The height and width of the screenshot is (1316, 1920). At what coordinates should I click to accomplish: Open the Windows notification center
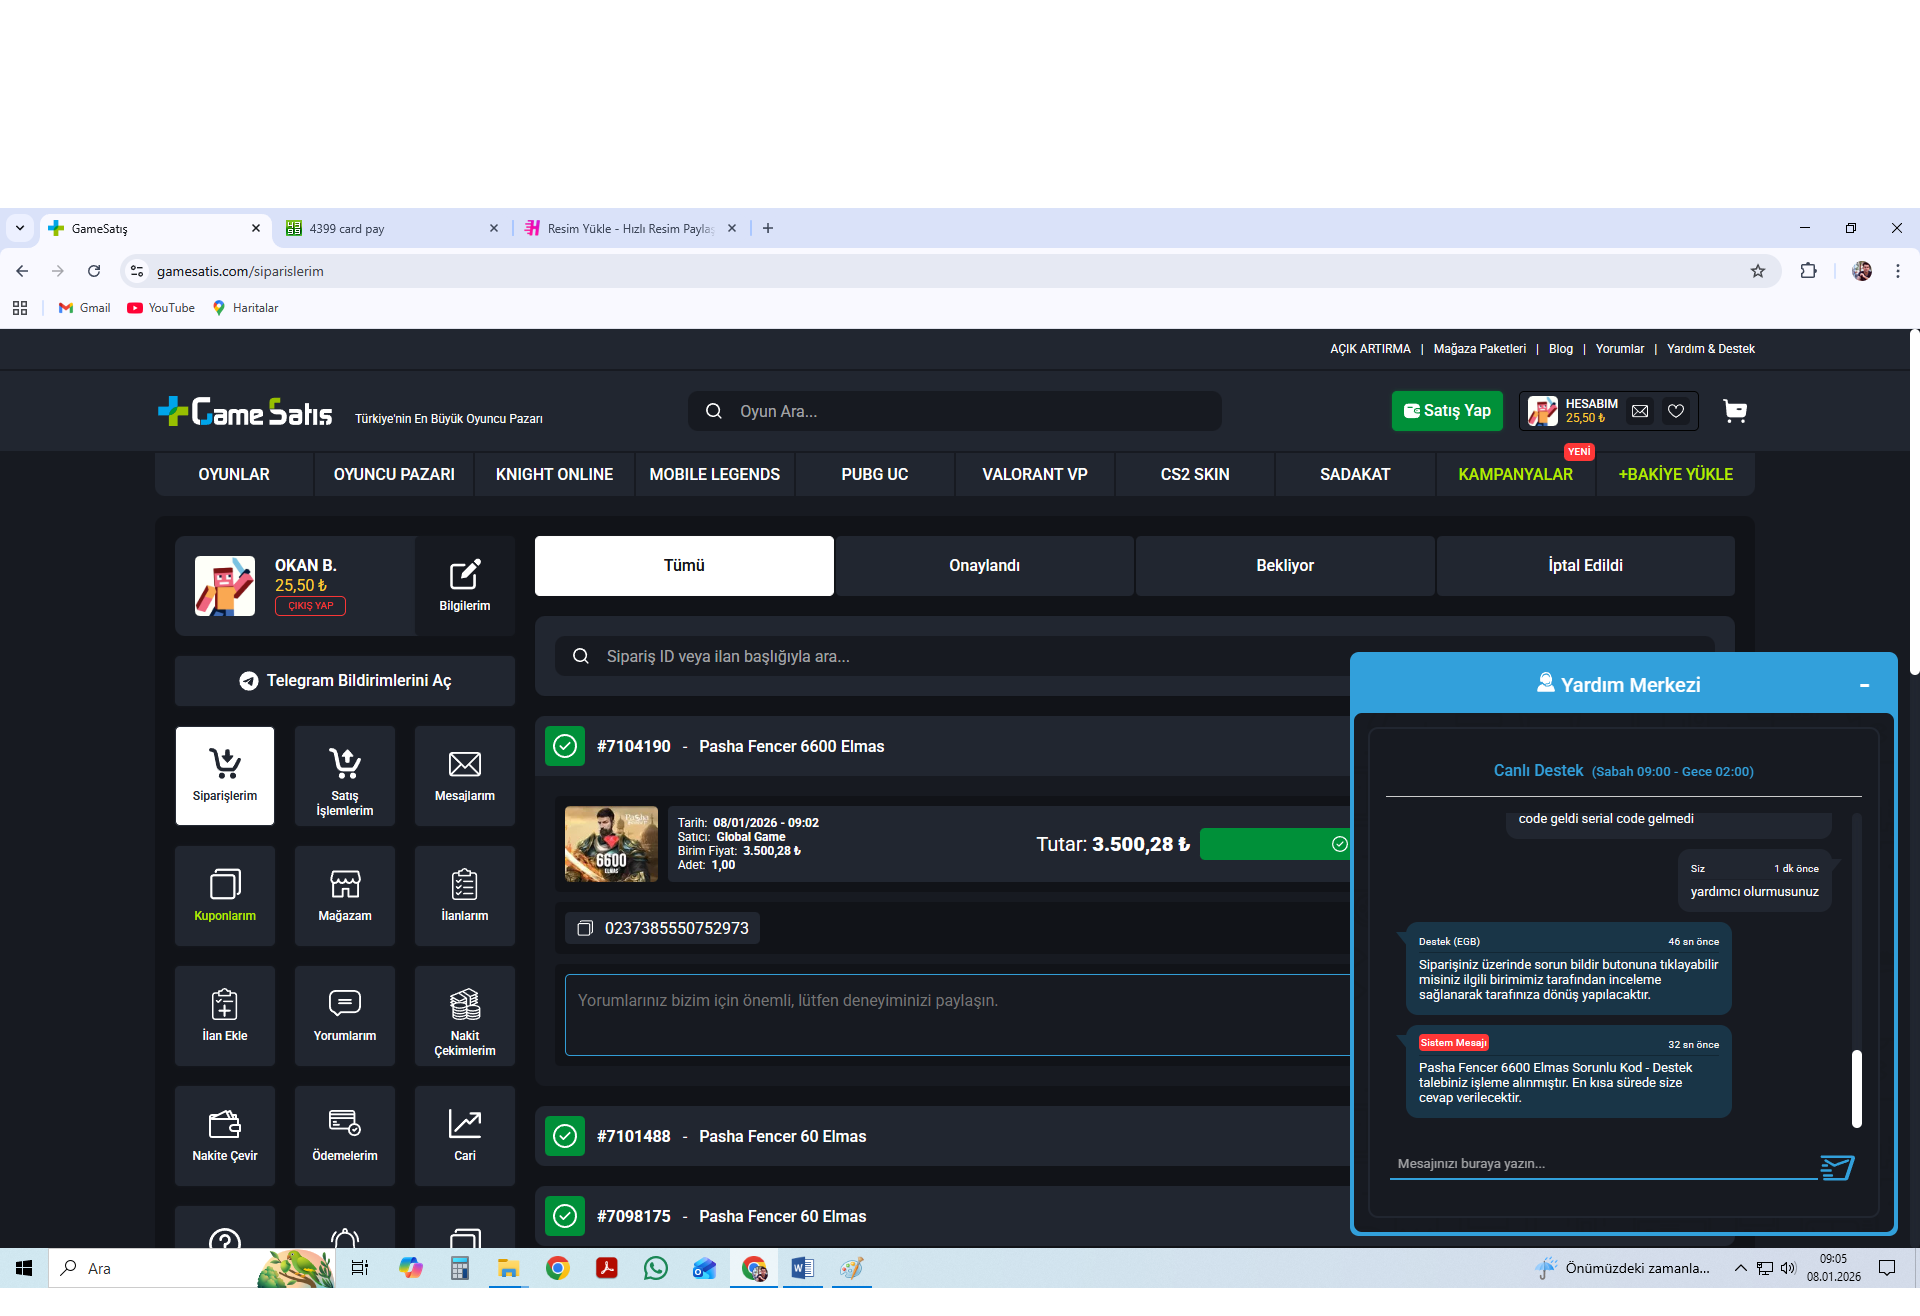pyautogui.click(x=1887, y=1268)
